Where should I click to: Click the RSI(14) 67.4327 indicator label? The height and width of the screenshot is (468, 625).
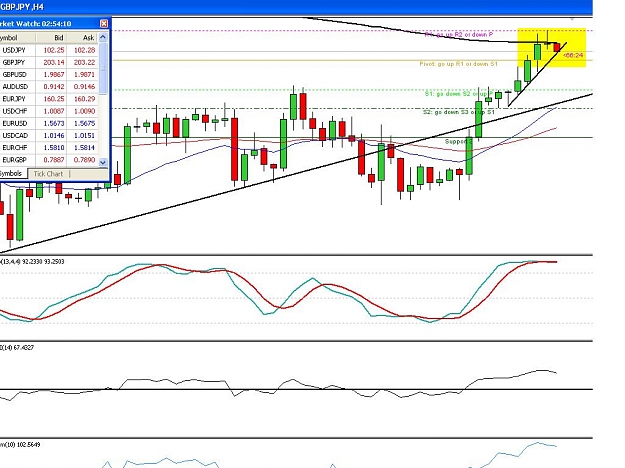coord(17,348)
